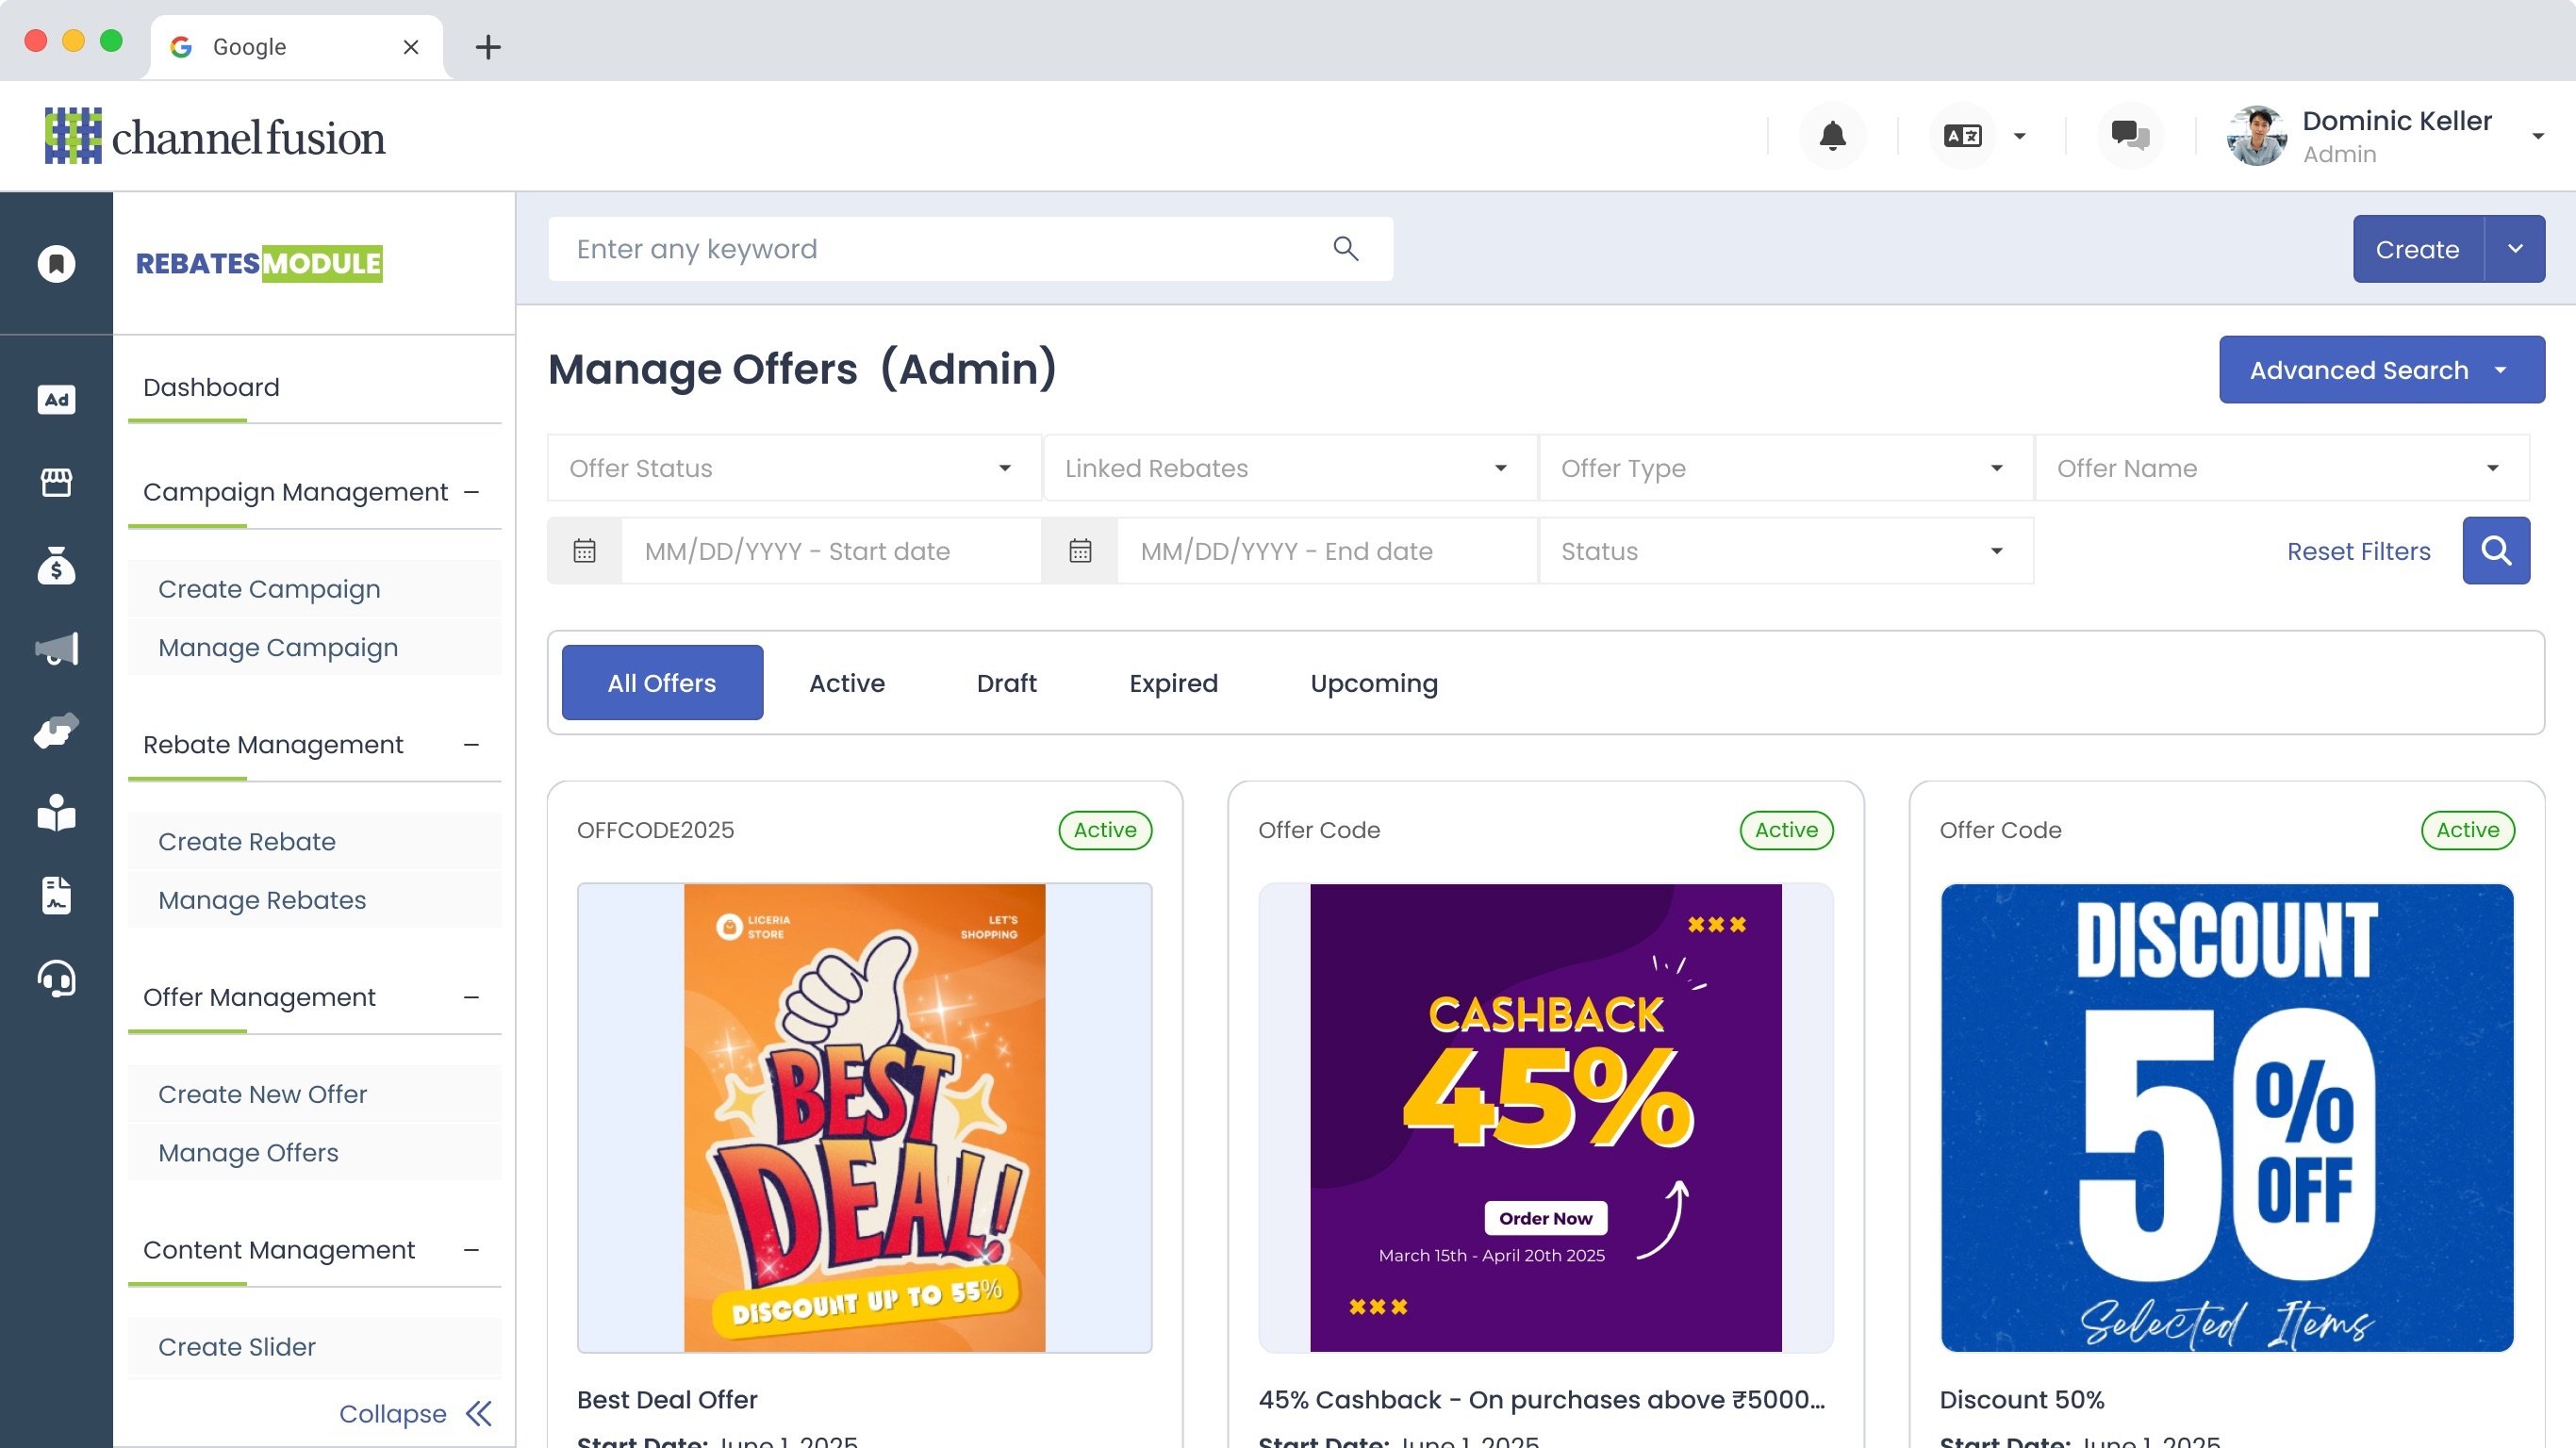
Task: Open the chat messages icon
Action: coord(2129,136)
